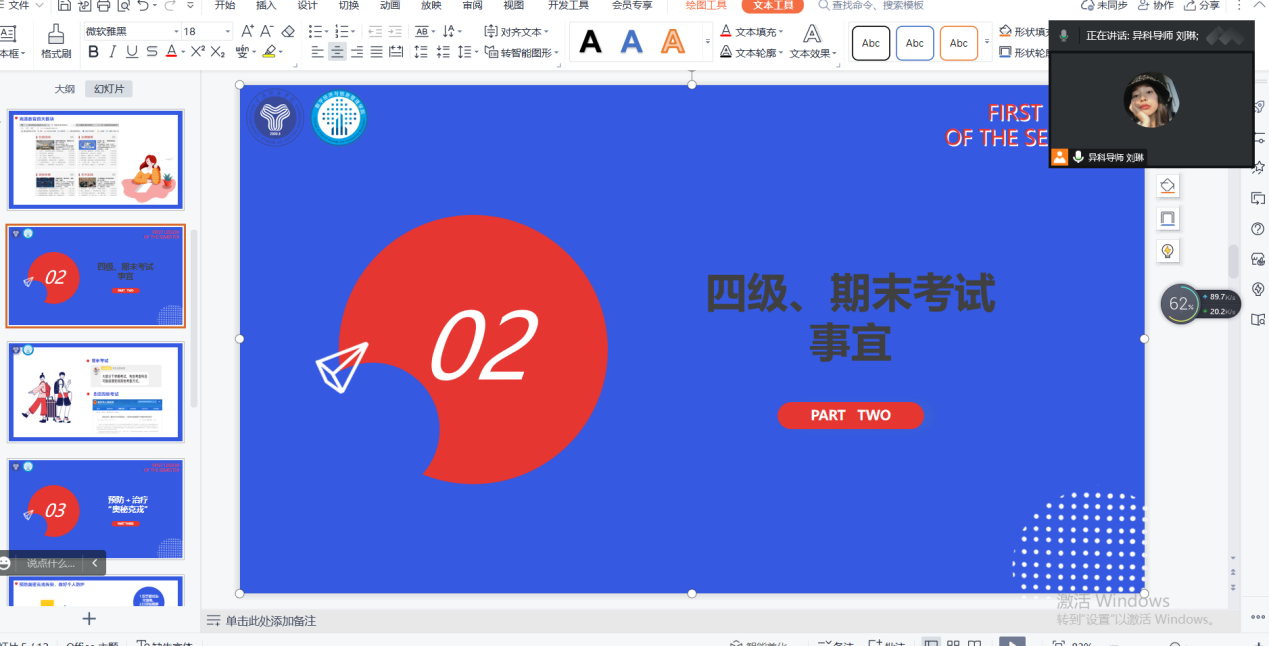Start slideshow with the play button
The height and width of the screenshot is (646, 1269).
click(1012, 643)
